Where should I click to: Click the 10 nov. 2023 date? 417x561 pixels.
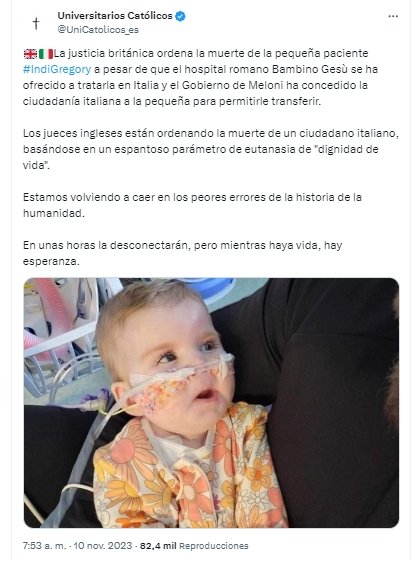point(103,546)
